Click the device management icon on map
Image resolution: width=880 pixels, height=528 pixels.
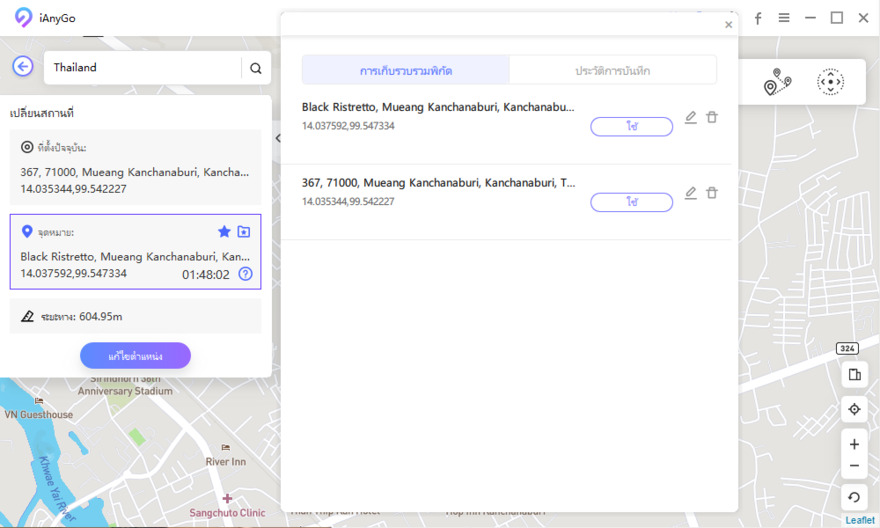tap(854, 374)
